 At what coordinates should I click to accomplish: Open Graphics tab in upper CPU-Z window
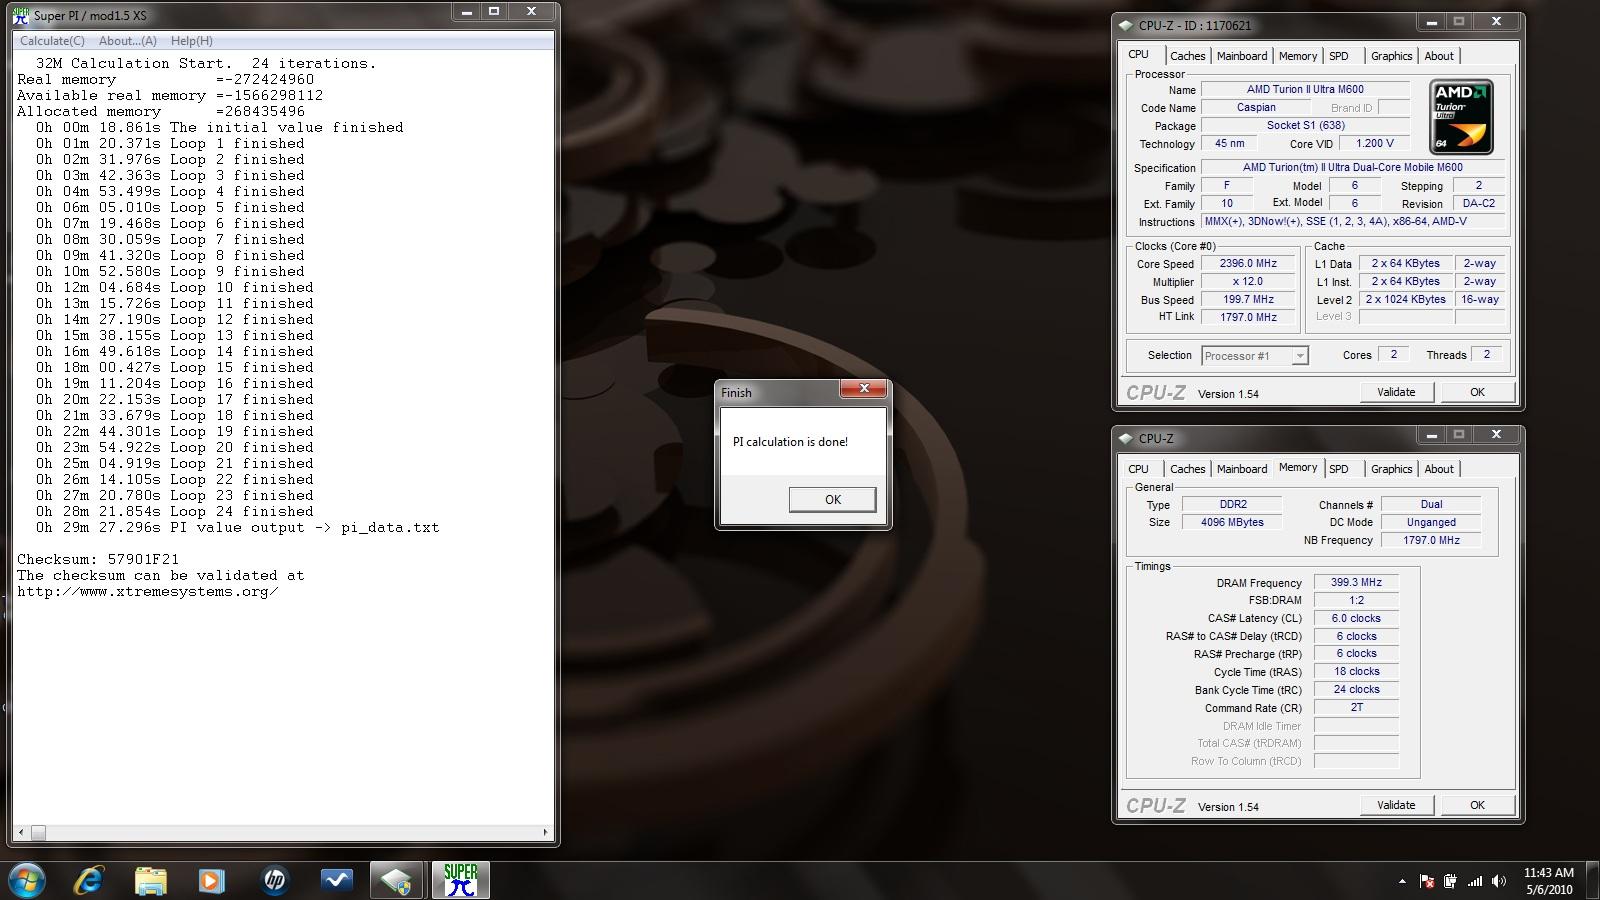coord(1392,56)
